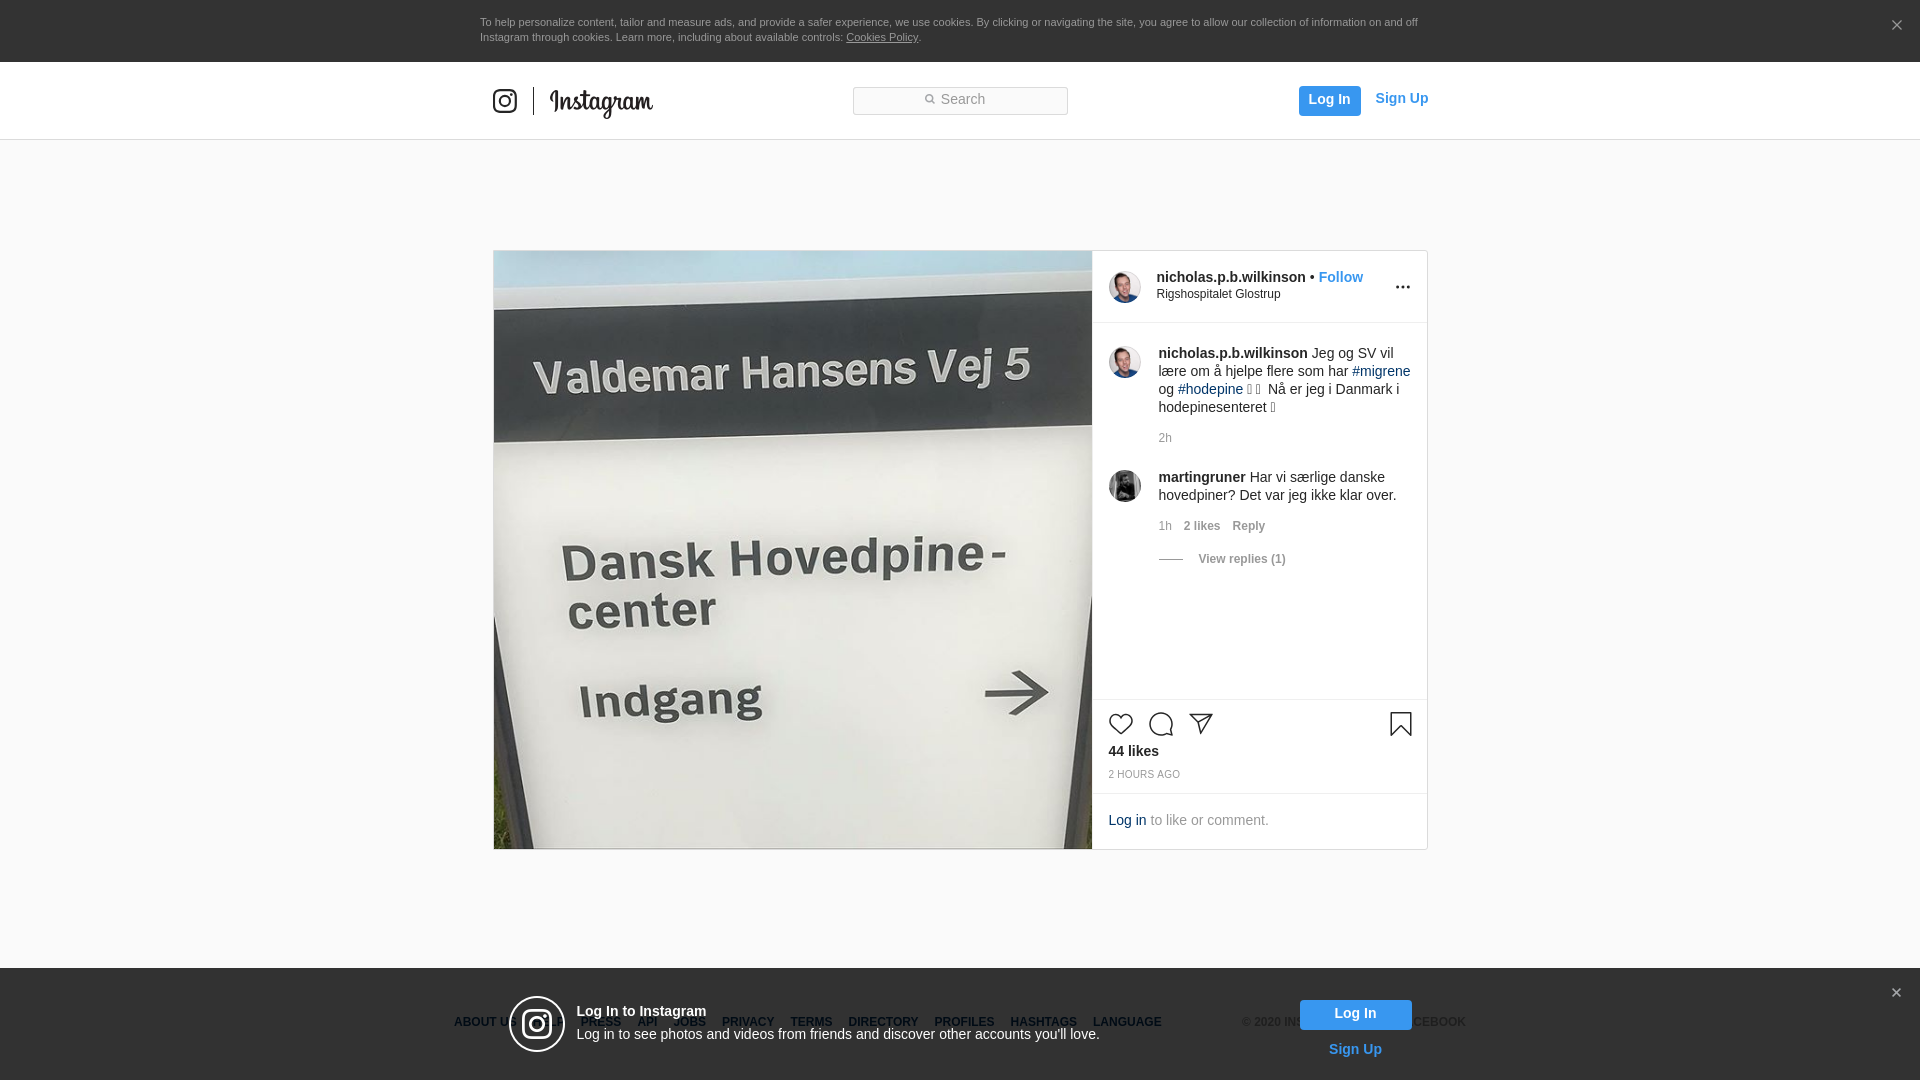Open the DIRECTORY footer link
The image size is (1920, 1080).
click(x=883, y=1022)
